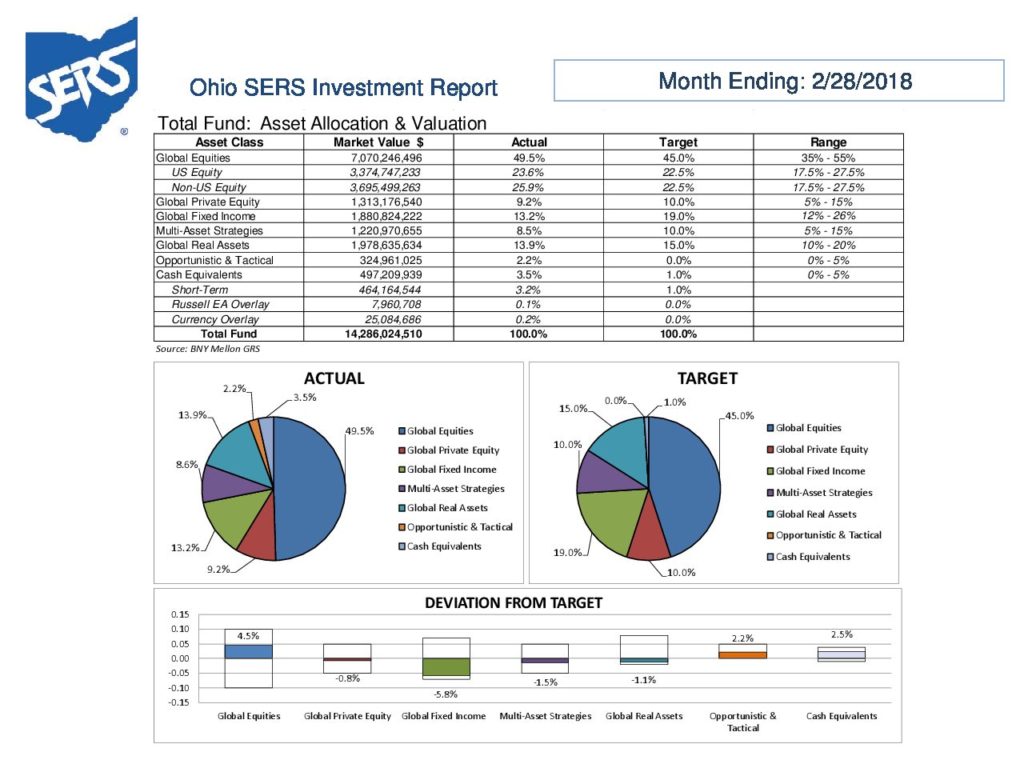This screenshot has width=1024, height=768.
Task: Click Opportunistic & Tactical swatch in ACTUAL legend
Action: (x=401, y=527)
